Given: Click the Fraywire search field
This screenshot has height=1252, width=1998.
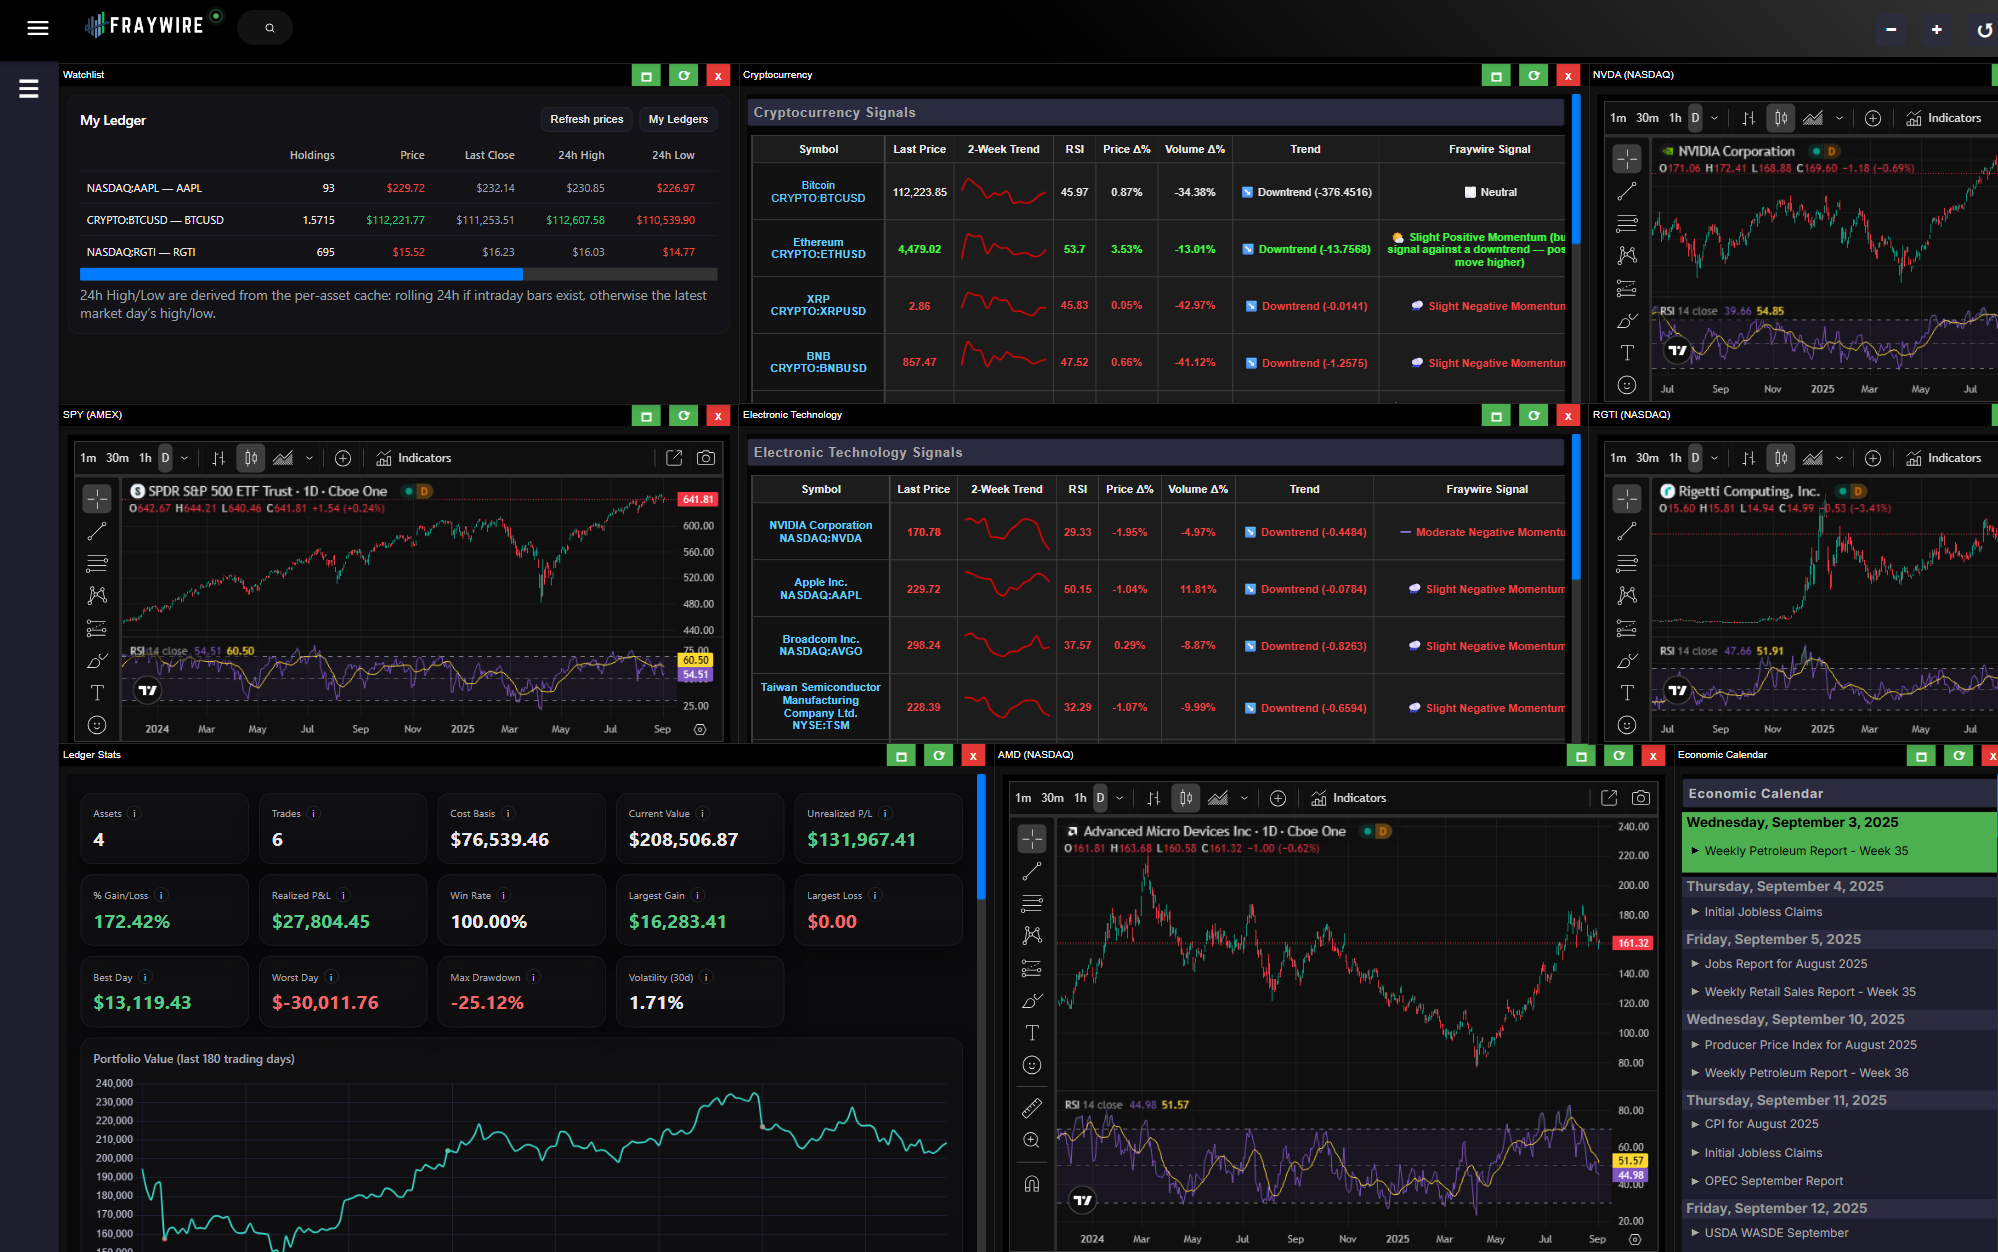Looking at the screenshot, I should coord(266,28).
